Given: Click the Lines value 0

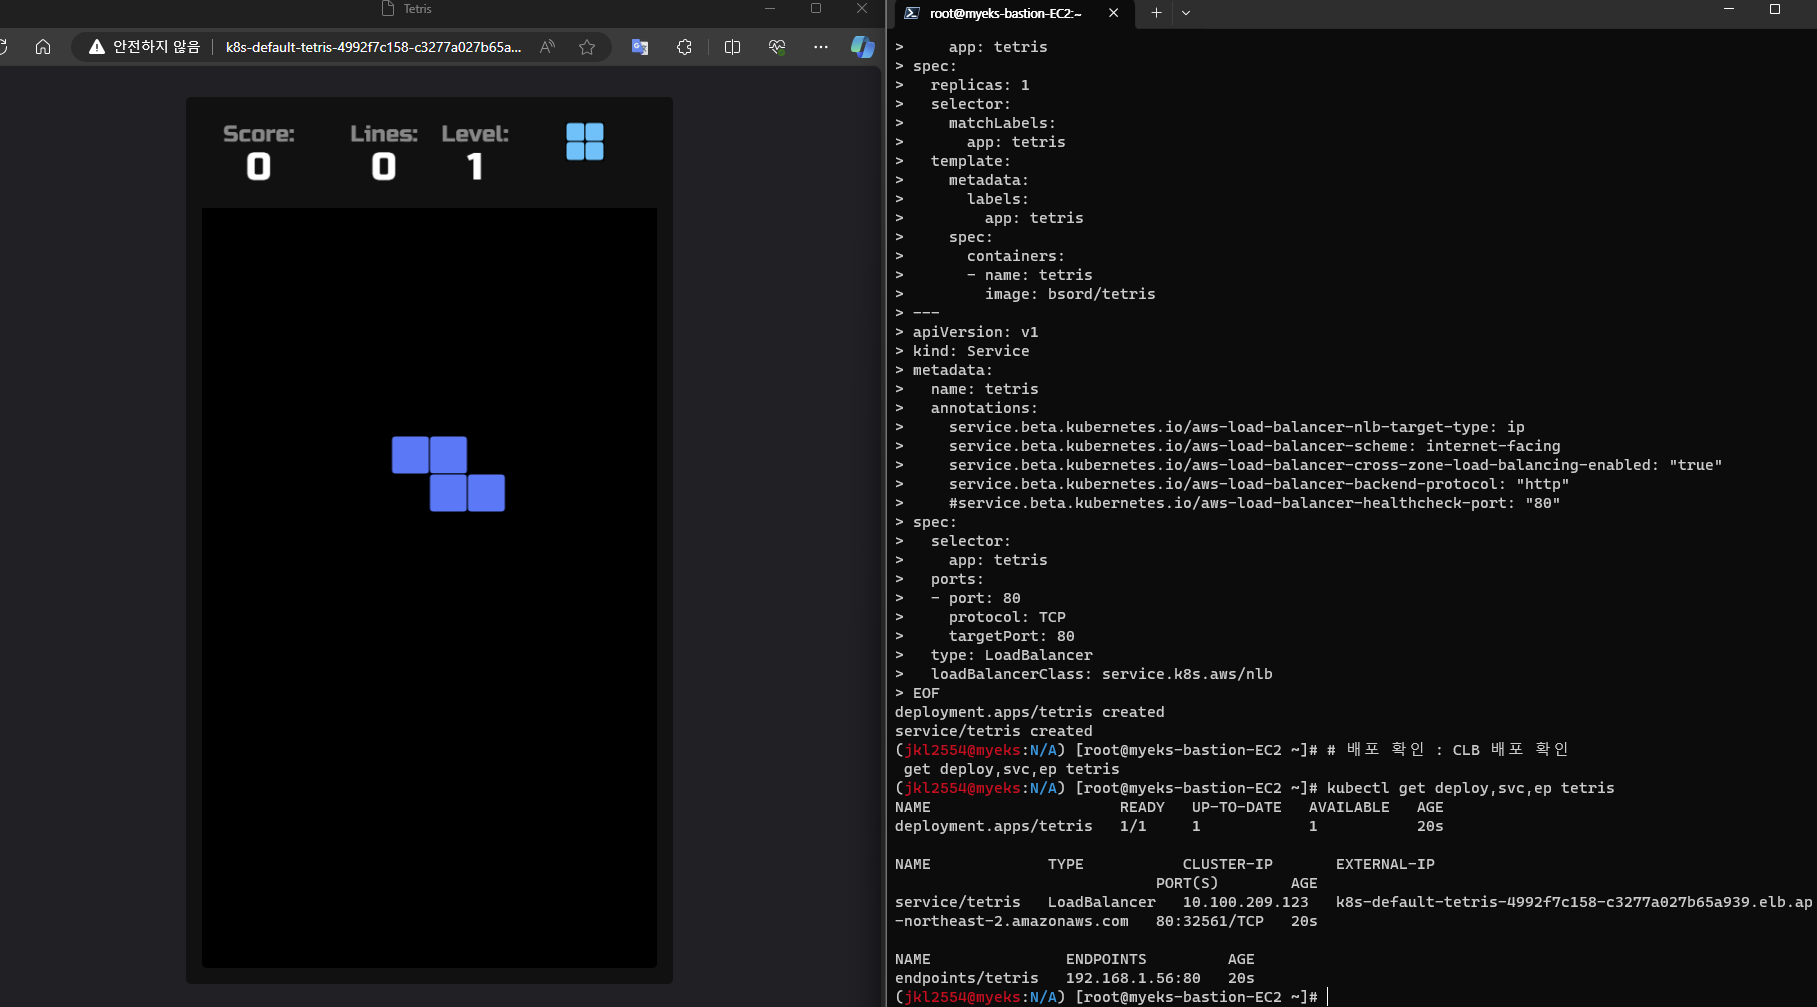Looking at the screenshot, I should coord(384,166).
